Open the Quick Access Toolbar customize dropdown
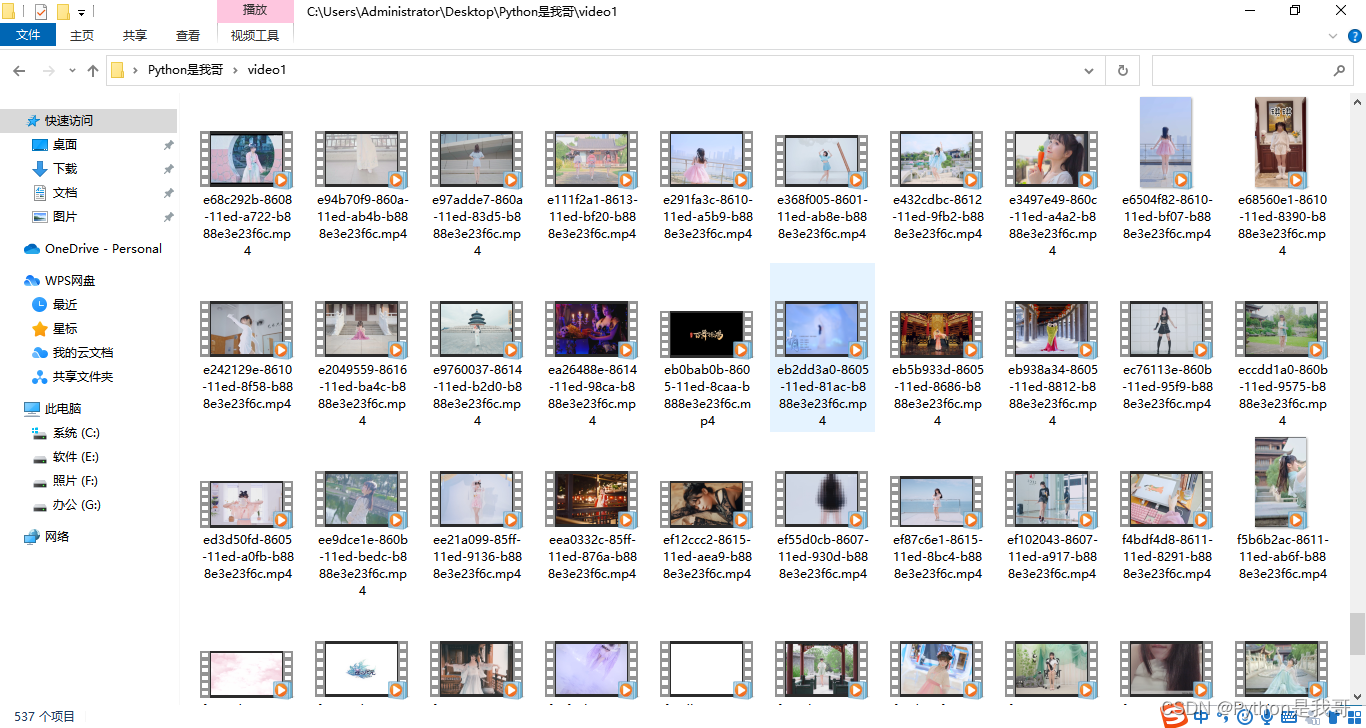 point(81,12)
